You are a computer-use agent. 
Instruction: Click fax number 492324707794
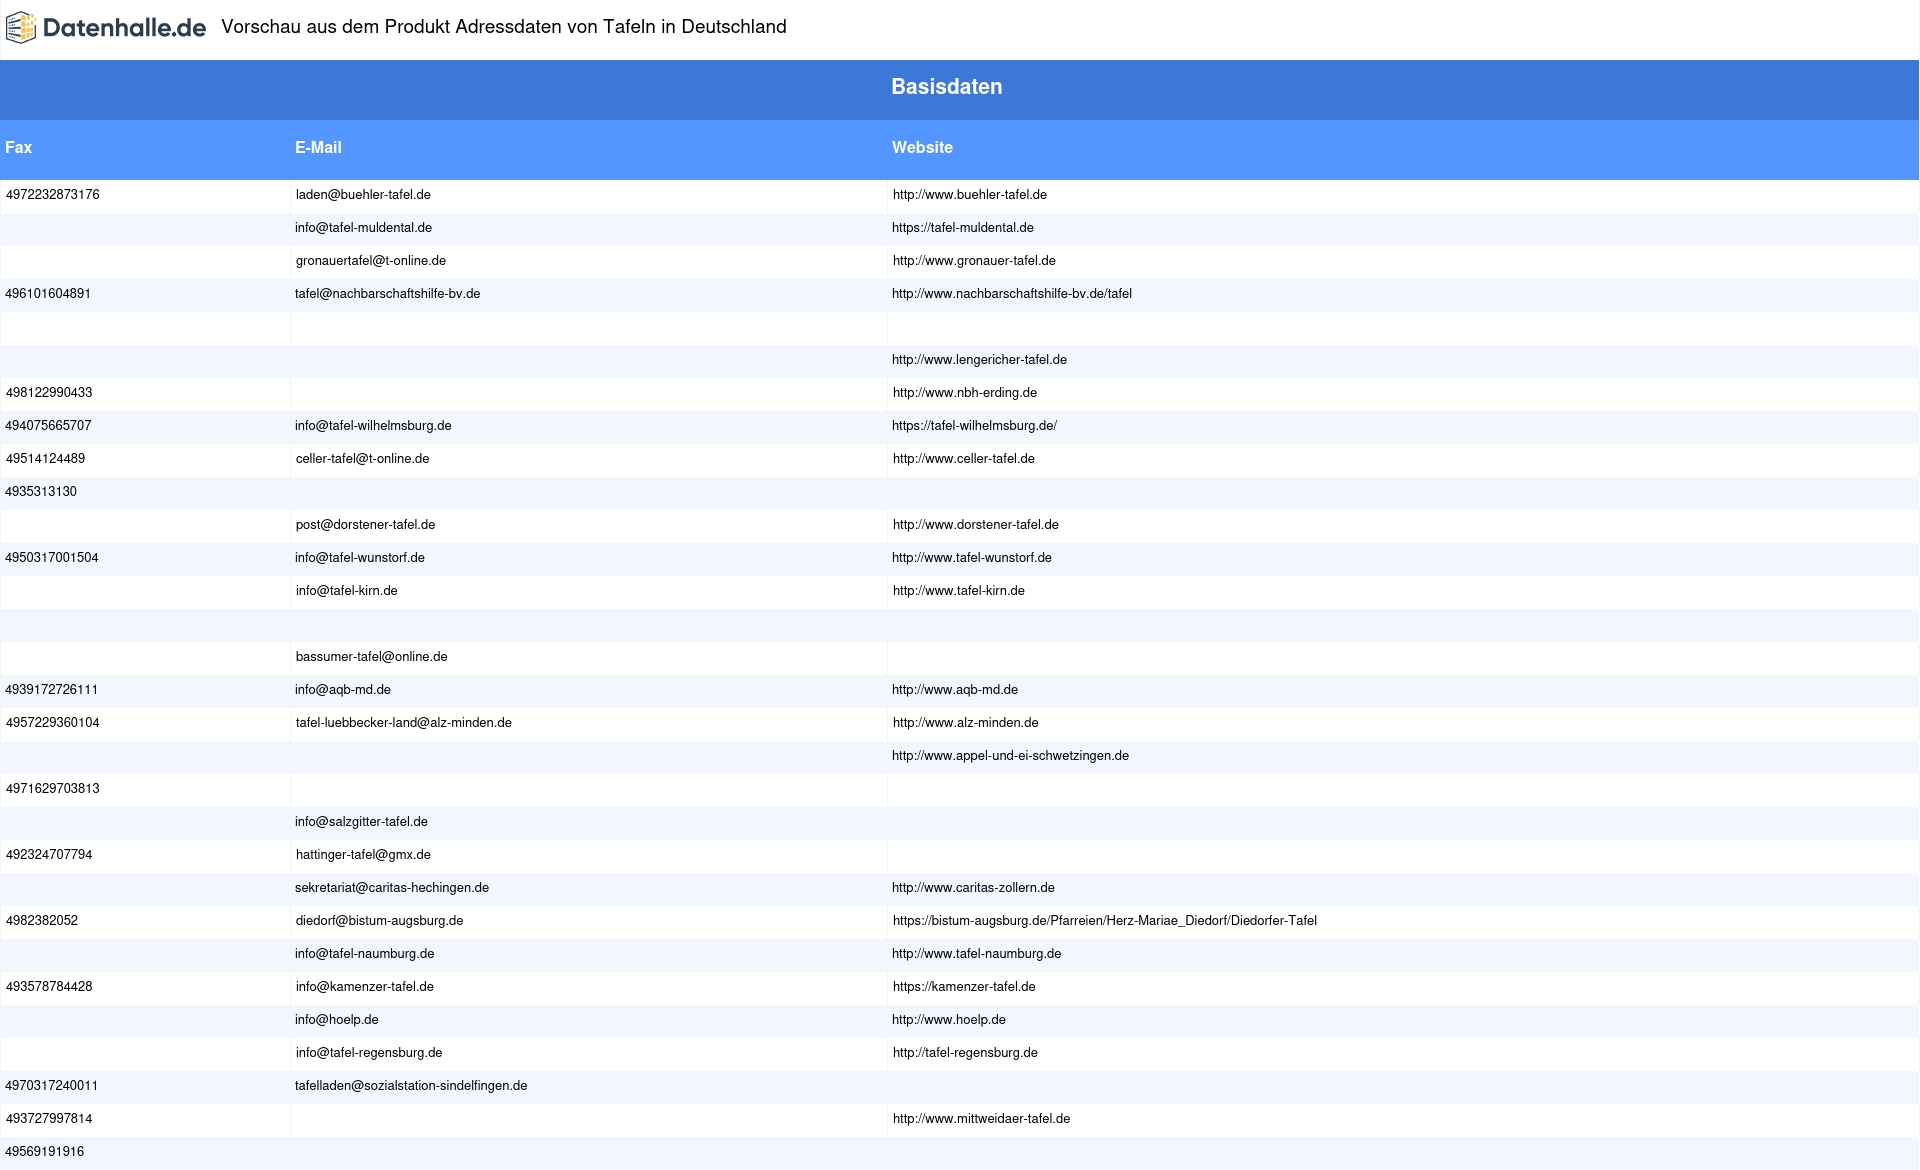pos(49,855)
